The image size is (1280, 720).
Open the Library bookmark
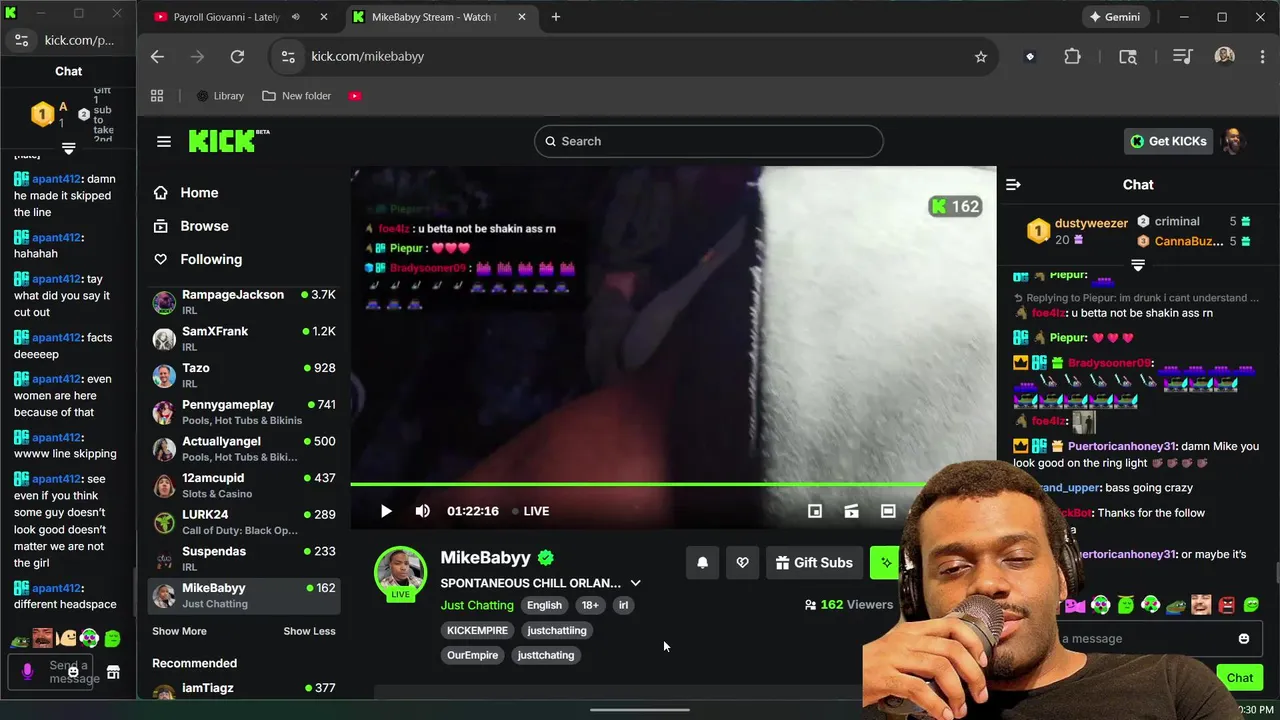tap(220, 96)
